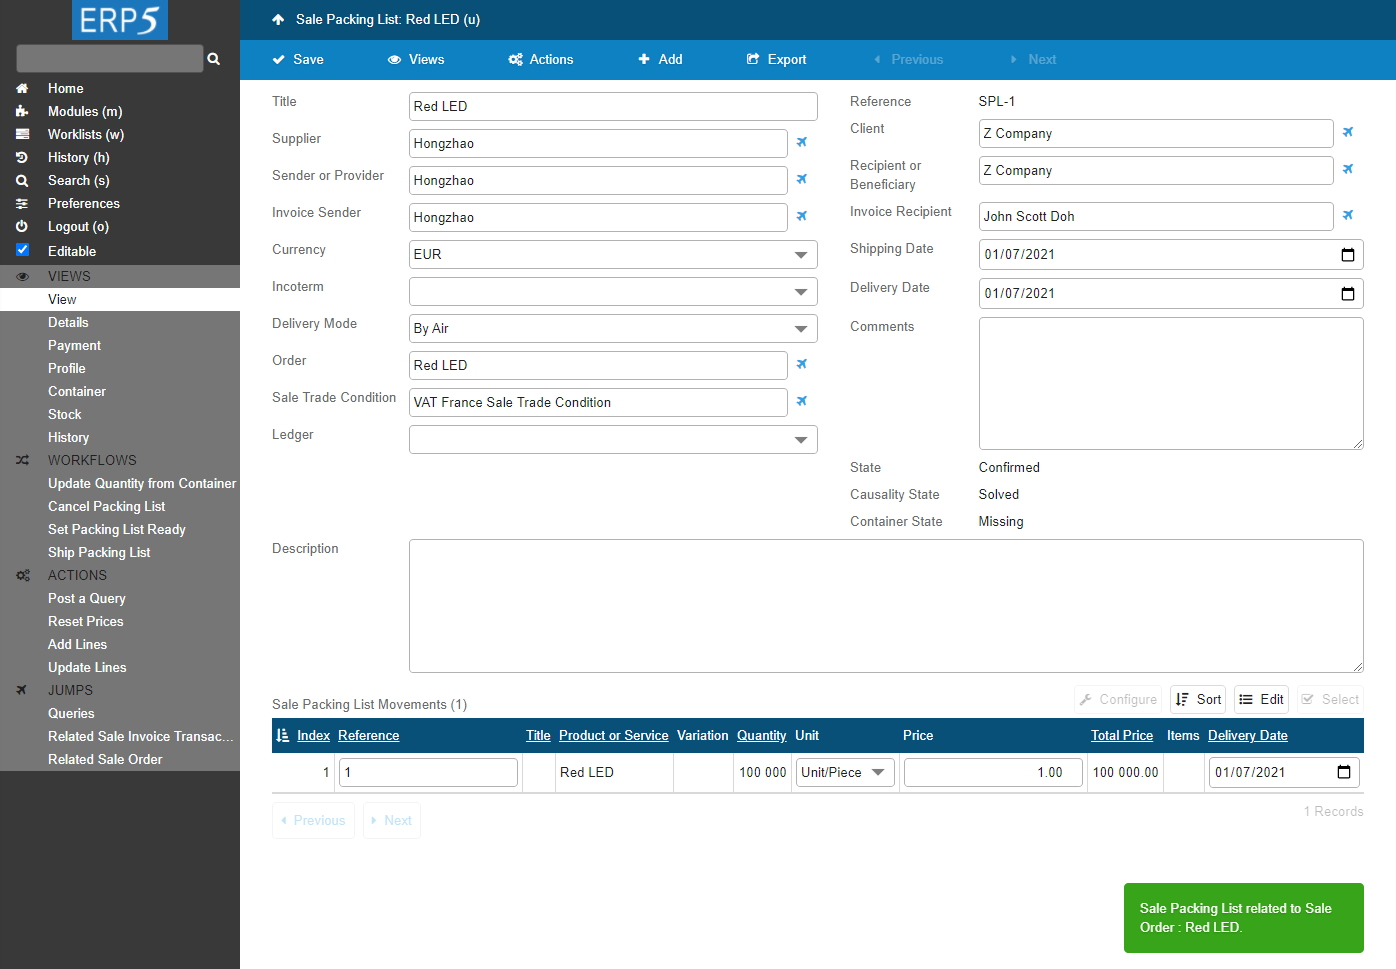Image resolution: width=1396 pixels, height=969 pixels.
Task: Click the movement Price field 1.00
Action: [x=993, y=772]
